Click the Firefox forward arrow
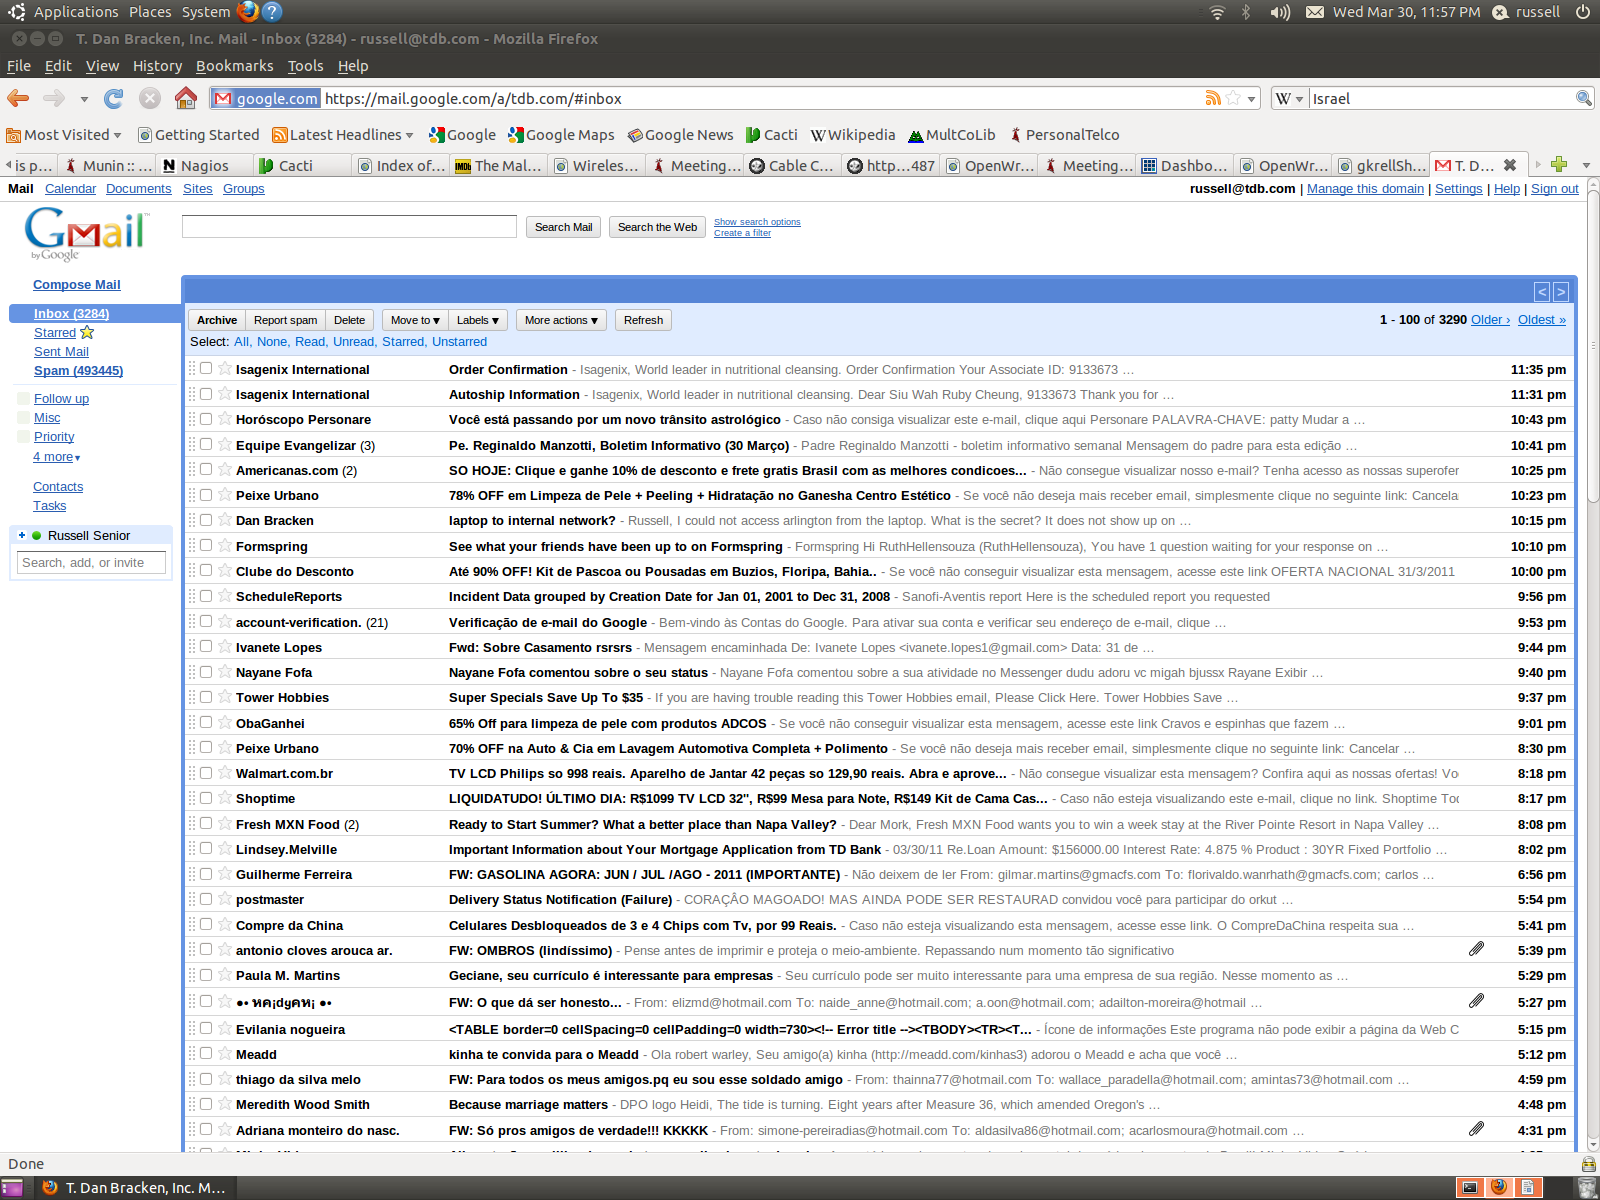This screenshot has height=1200, width=1600. pos(54,98)
